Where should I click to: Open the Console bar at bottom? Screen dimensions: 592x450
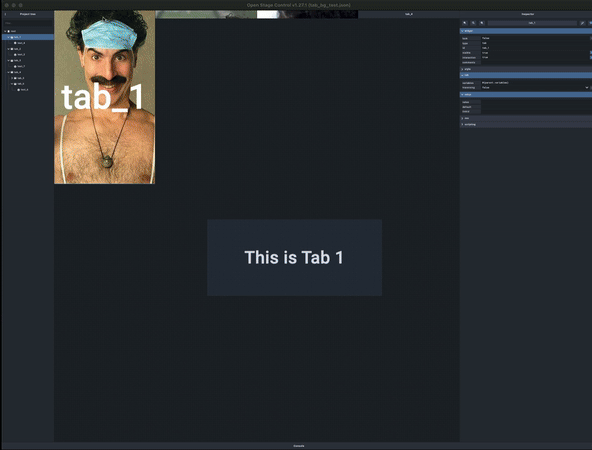tap(299, 446)
